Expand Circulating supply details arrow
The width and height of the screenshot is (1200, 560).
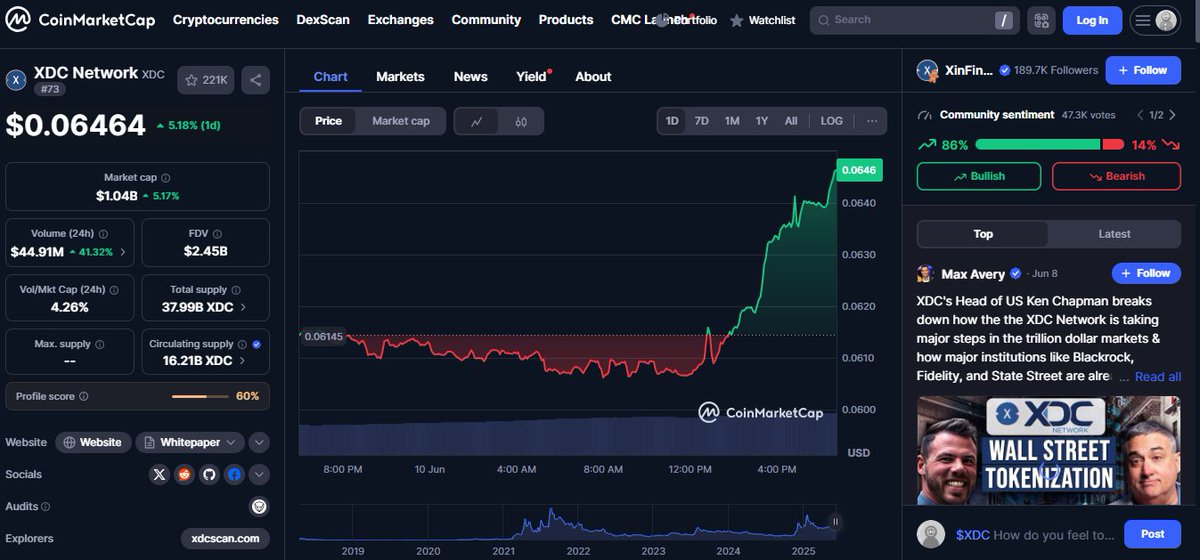point(242,360)
